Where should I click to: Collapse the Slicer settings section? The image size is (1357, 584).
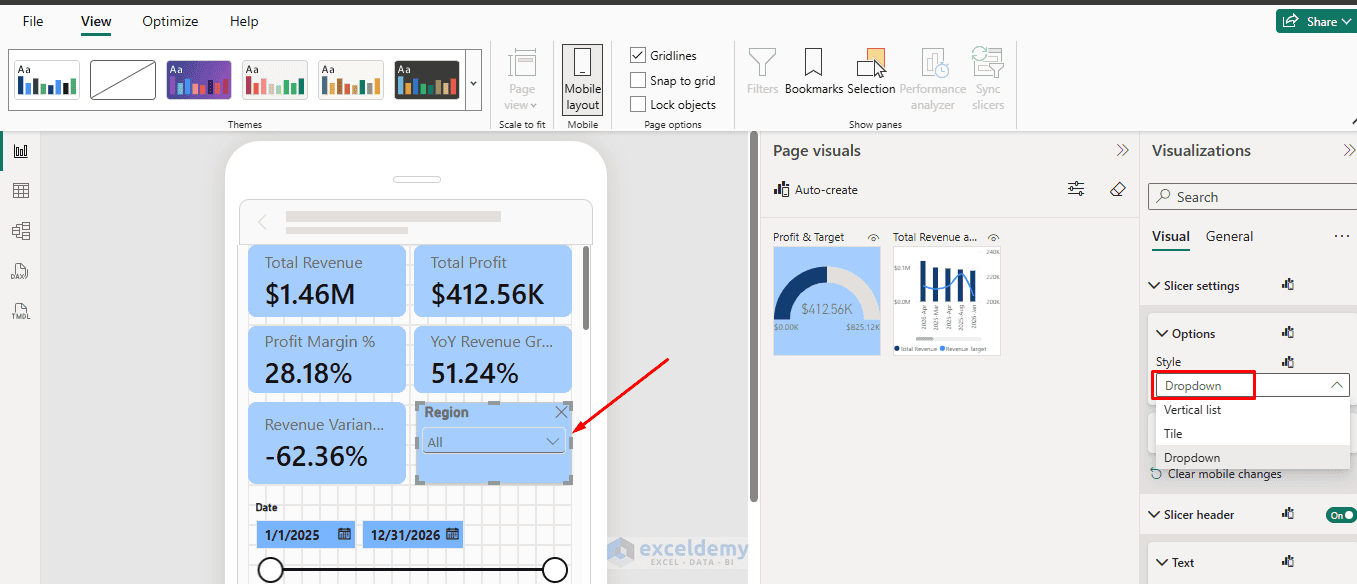pyautogui.click(x=1154, y=285)
